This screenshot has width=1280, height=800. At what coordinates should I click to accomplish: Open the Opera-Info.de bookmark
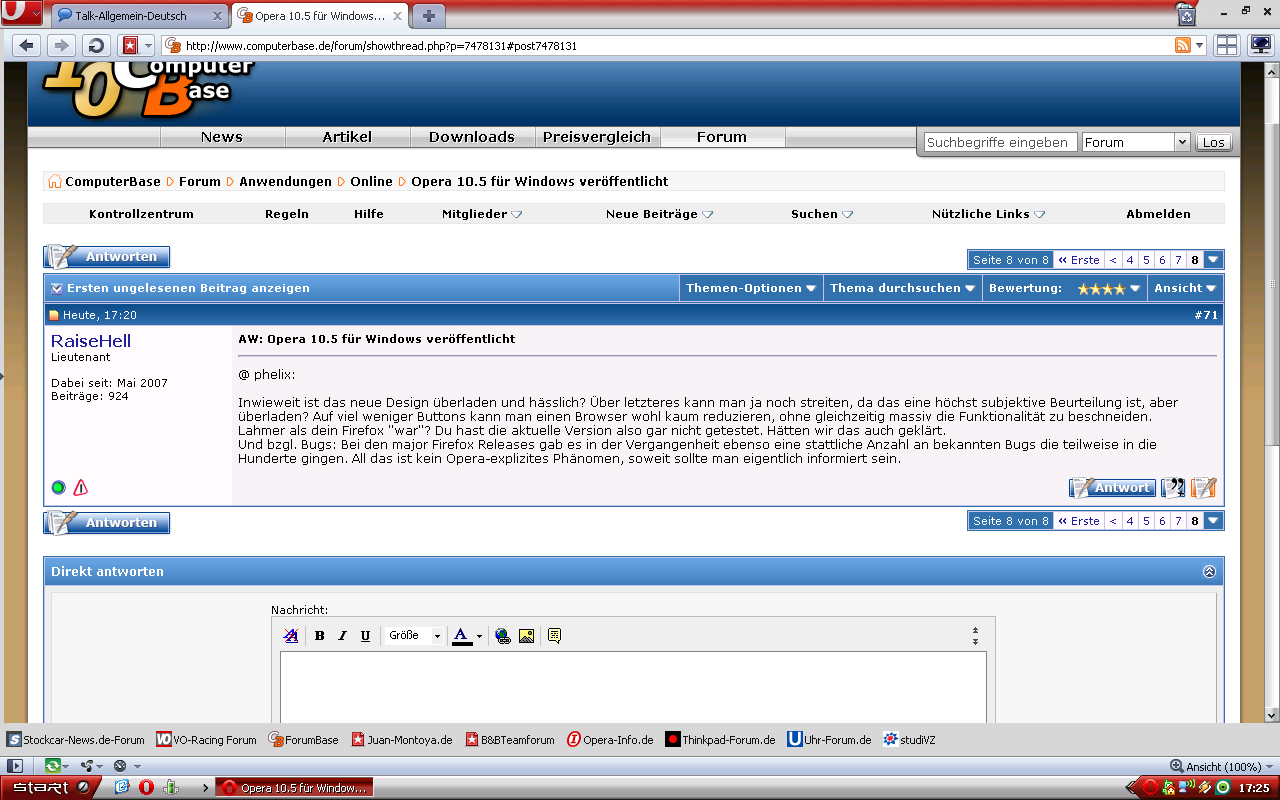pos(610,740)
